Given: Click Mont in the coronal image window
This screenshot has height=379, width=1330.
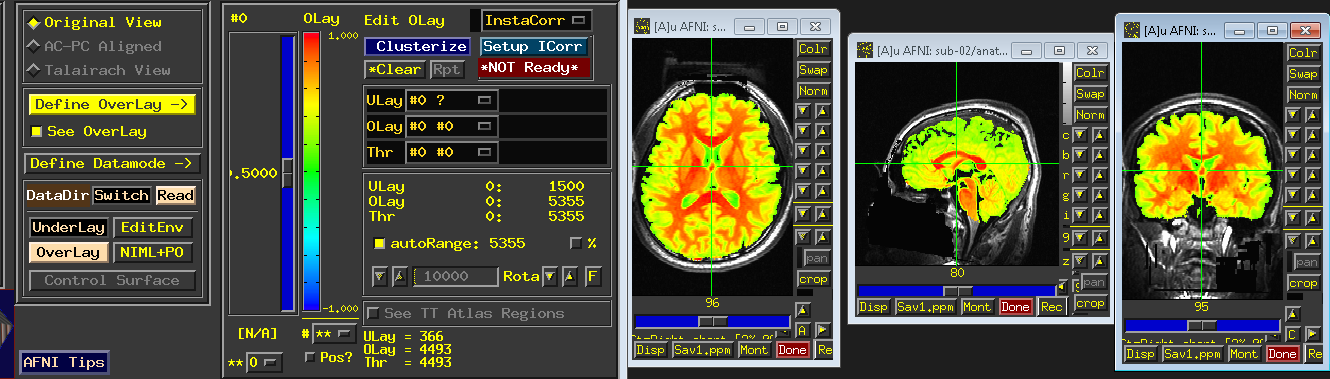Looking at the screenshot, I should [x=1244, y=354].
